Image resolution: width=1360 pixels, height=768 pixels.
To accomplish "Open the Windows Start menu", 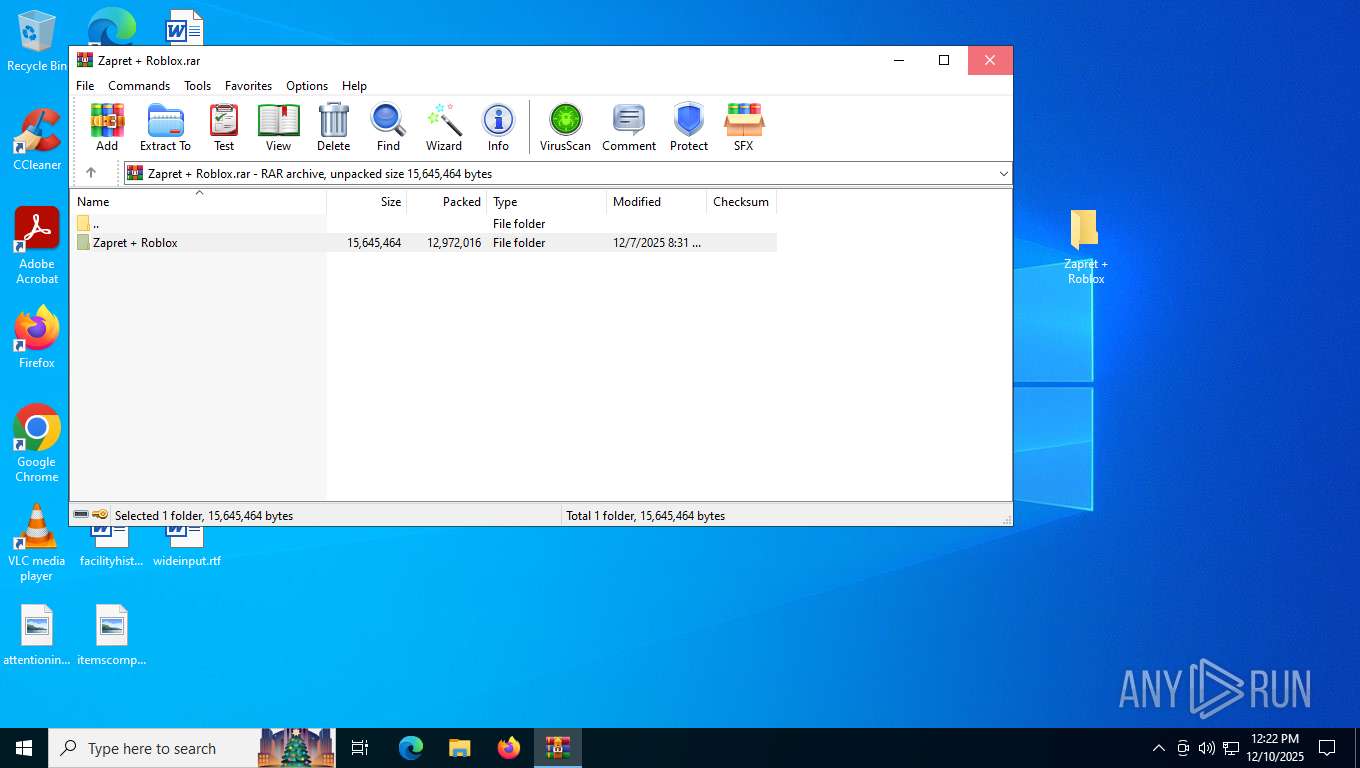I will pos(24,748).
